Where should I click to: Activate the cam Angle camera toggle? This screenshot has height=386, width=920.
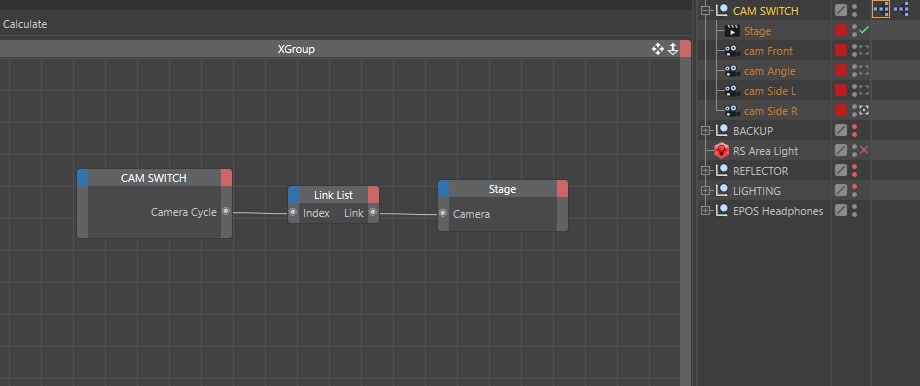click(x=864, y=71)
